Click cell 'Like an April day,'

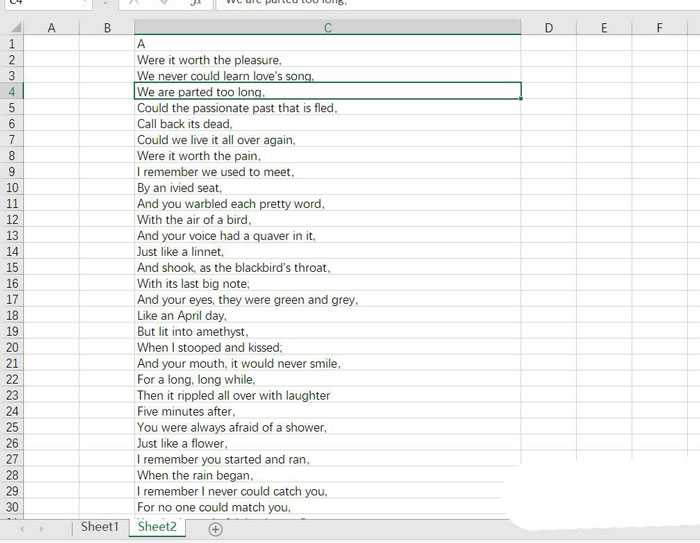point(328,315)
